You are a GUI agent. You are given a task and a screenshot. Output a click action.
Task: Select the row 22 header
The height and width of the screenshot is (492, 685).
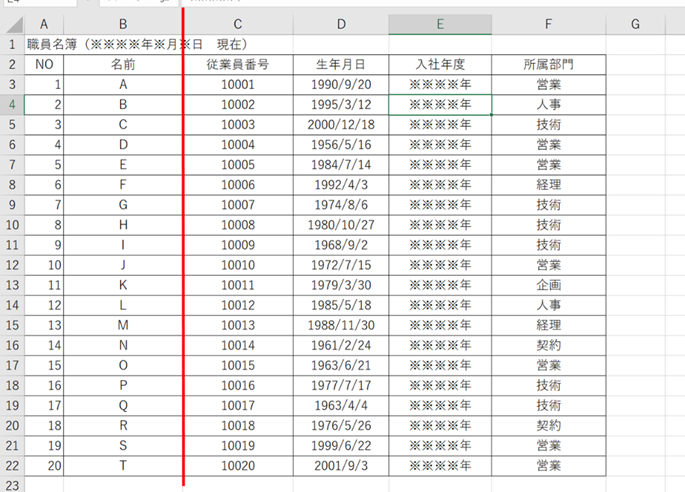coord(11,466)
